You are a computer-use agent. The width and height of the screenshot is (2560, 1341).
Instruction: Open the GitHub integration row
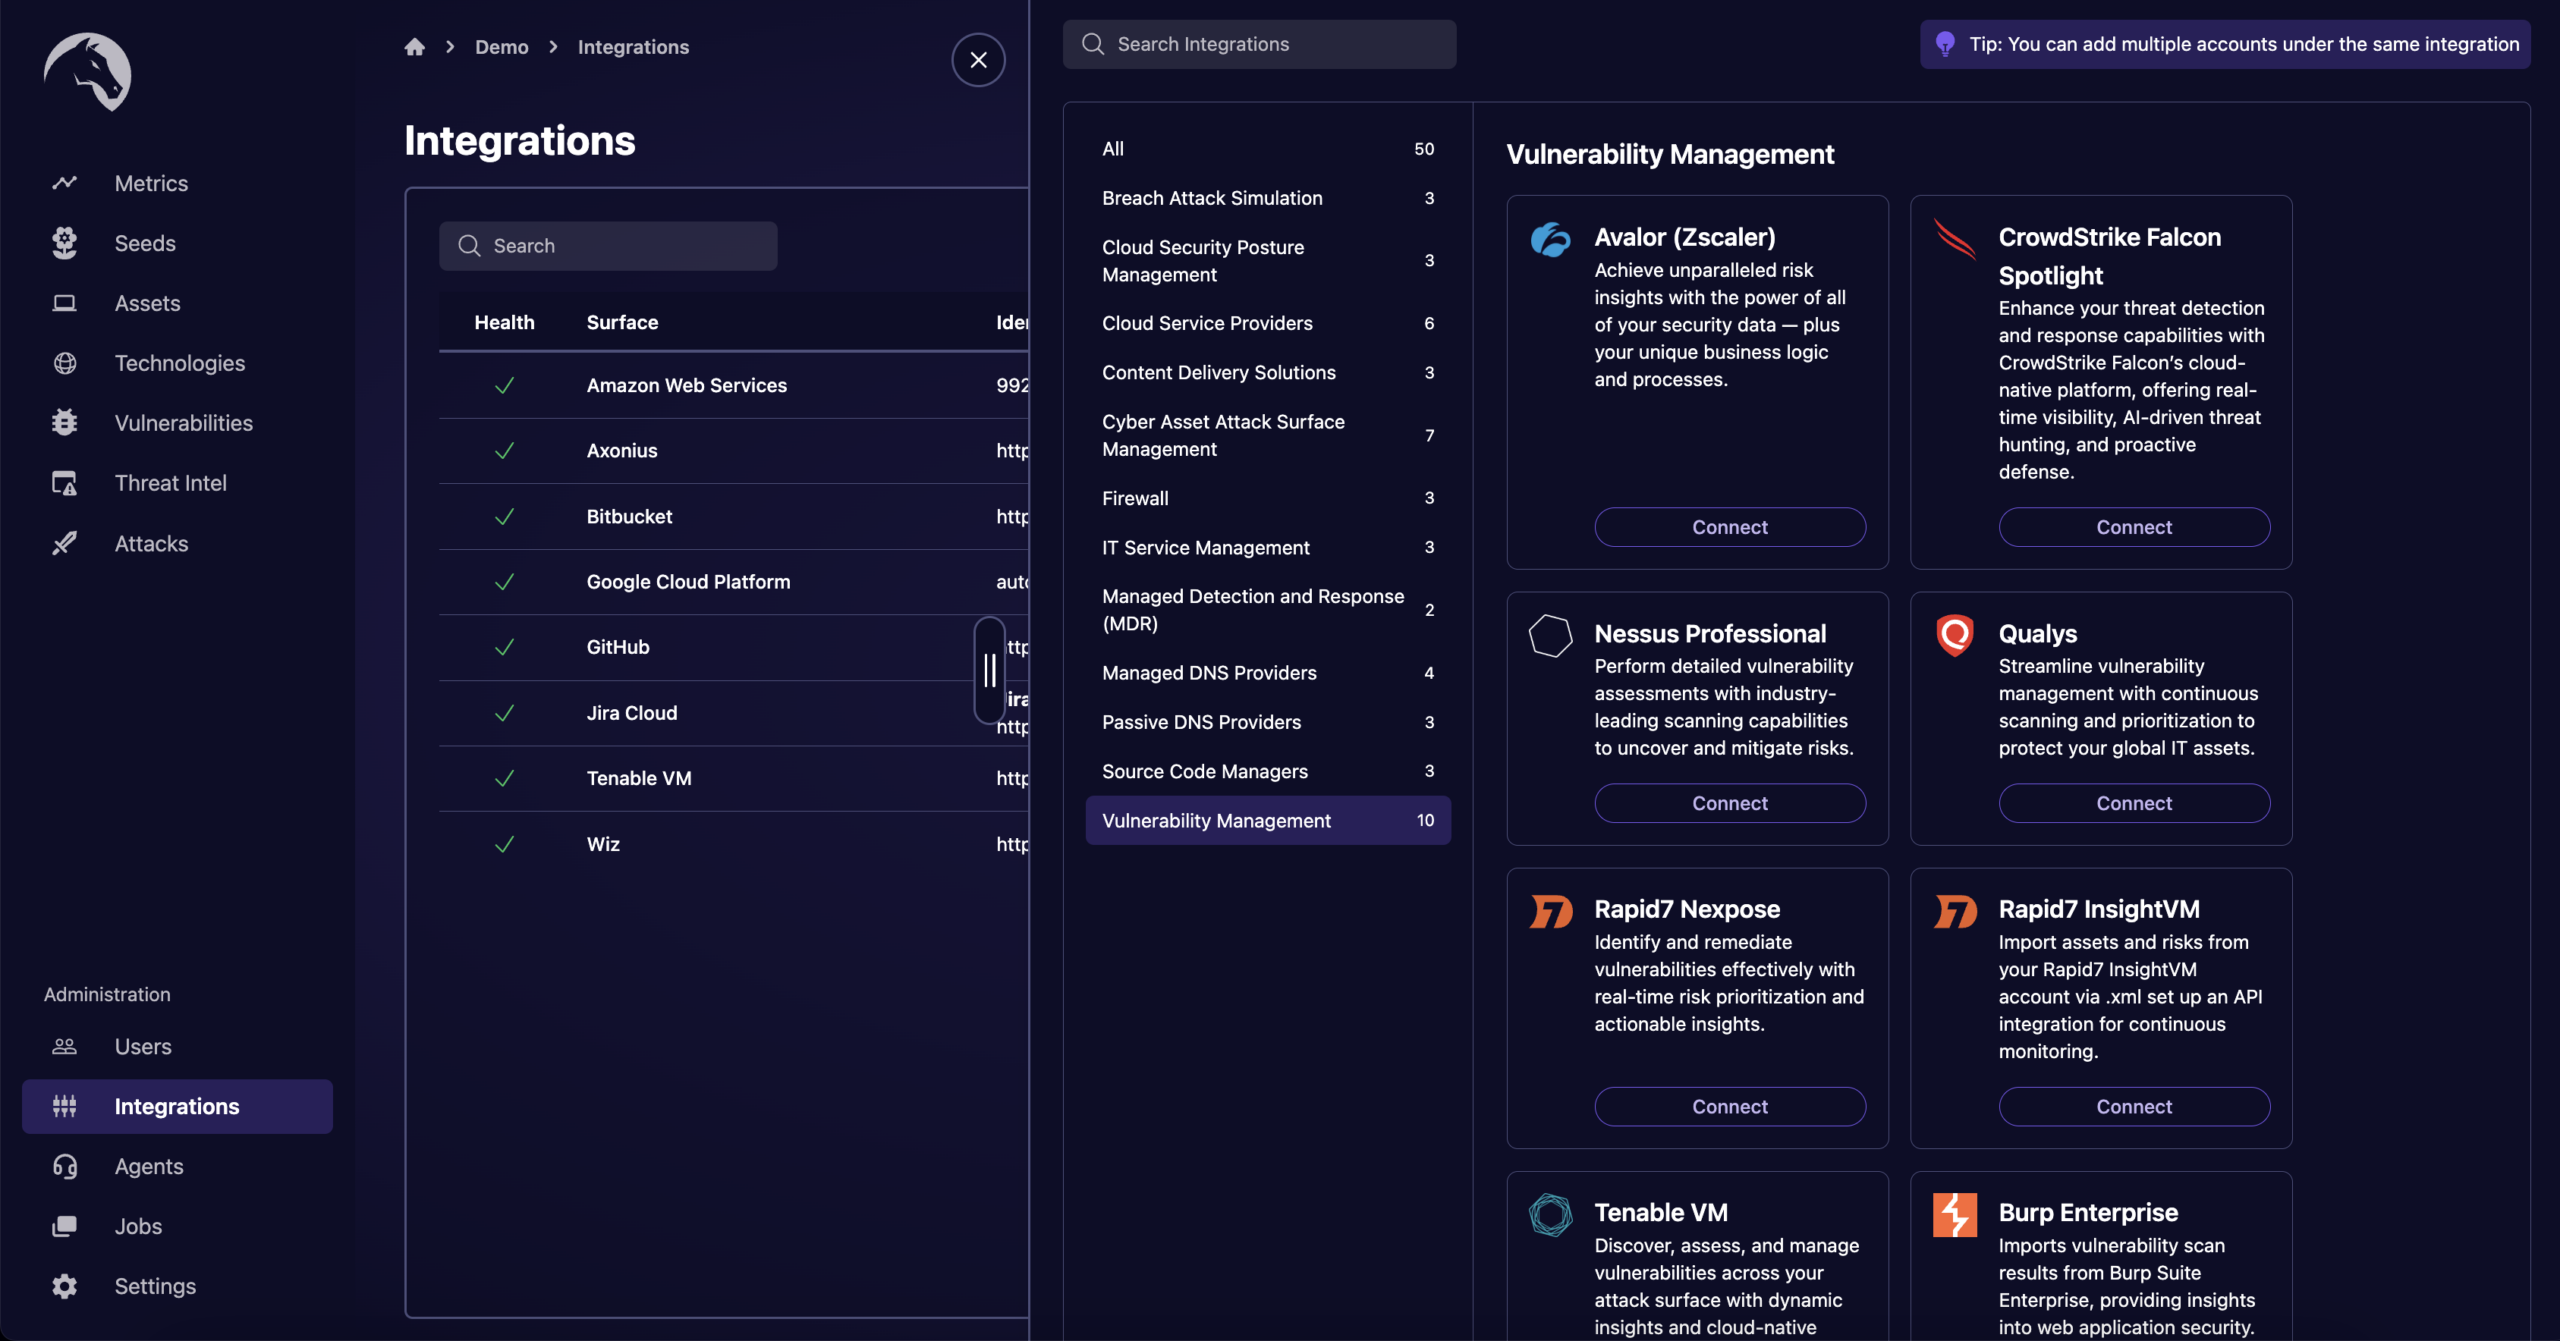(x=733, y=648)
